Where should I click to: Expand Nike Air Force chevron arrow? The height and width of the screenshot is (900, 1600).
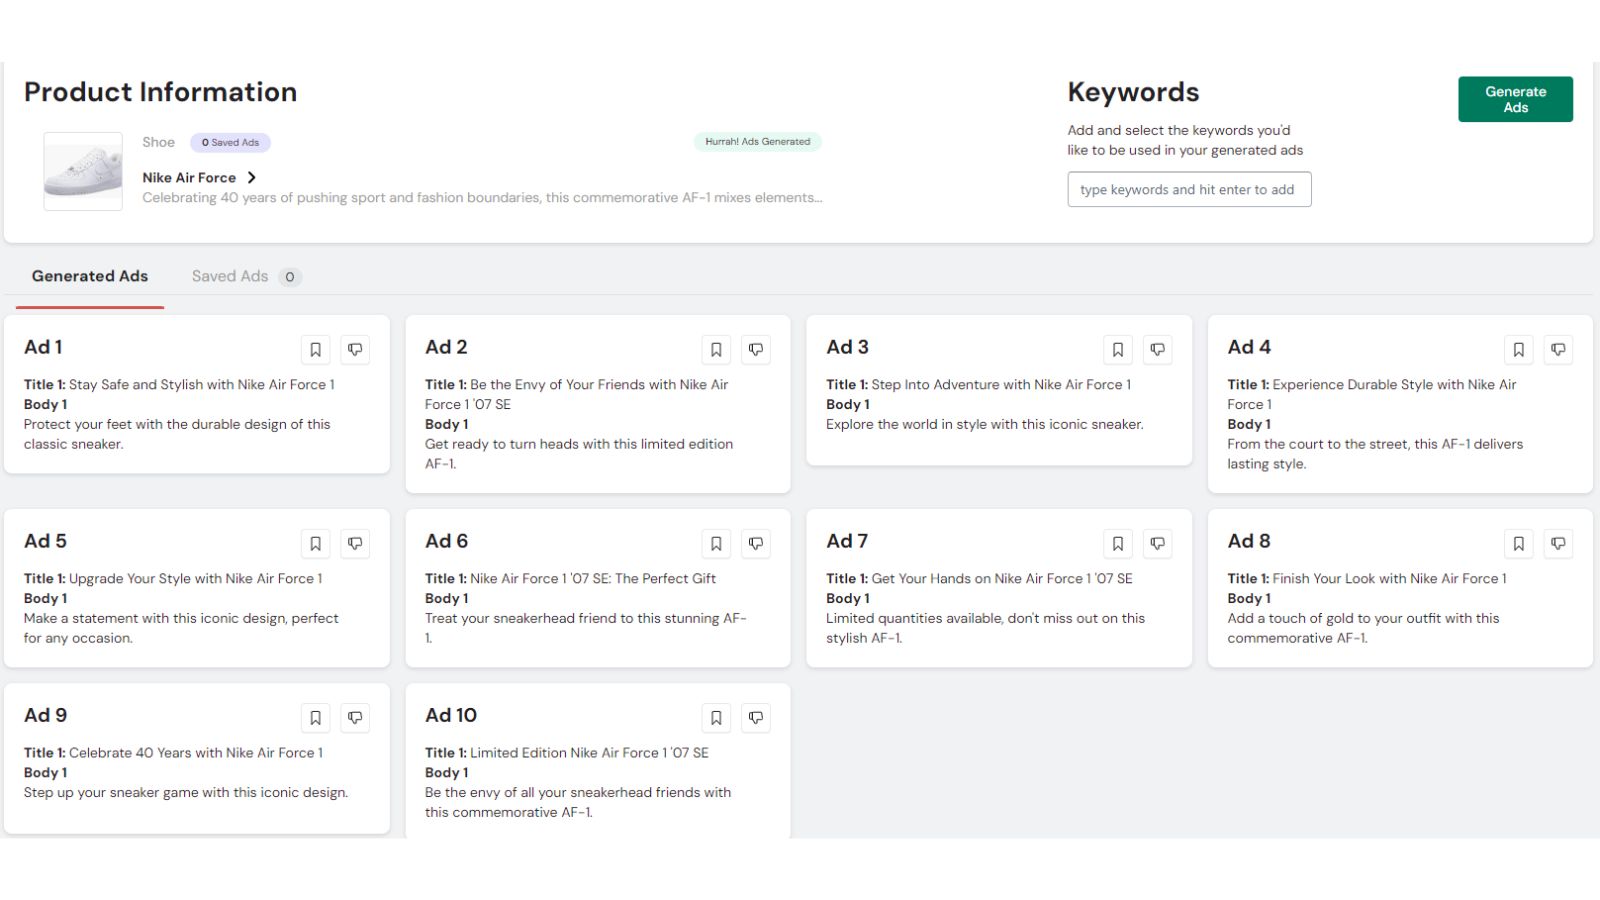252,177
